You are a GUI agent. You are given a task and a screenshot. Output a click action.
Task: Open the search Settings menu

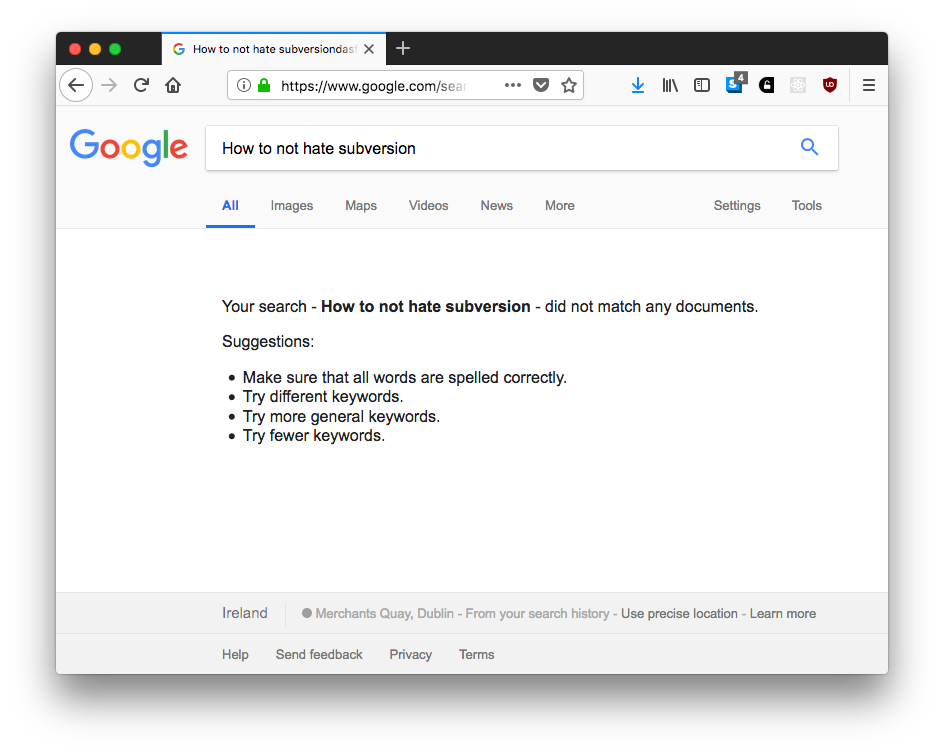[737, 206]
